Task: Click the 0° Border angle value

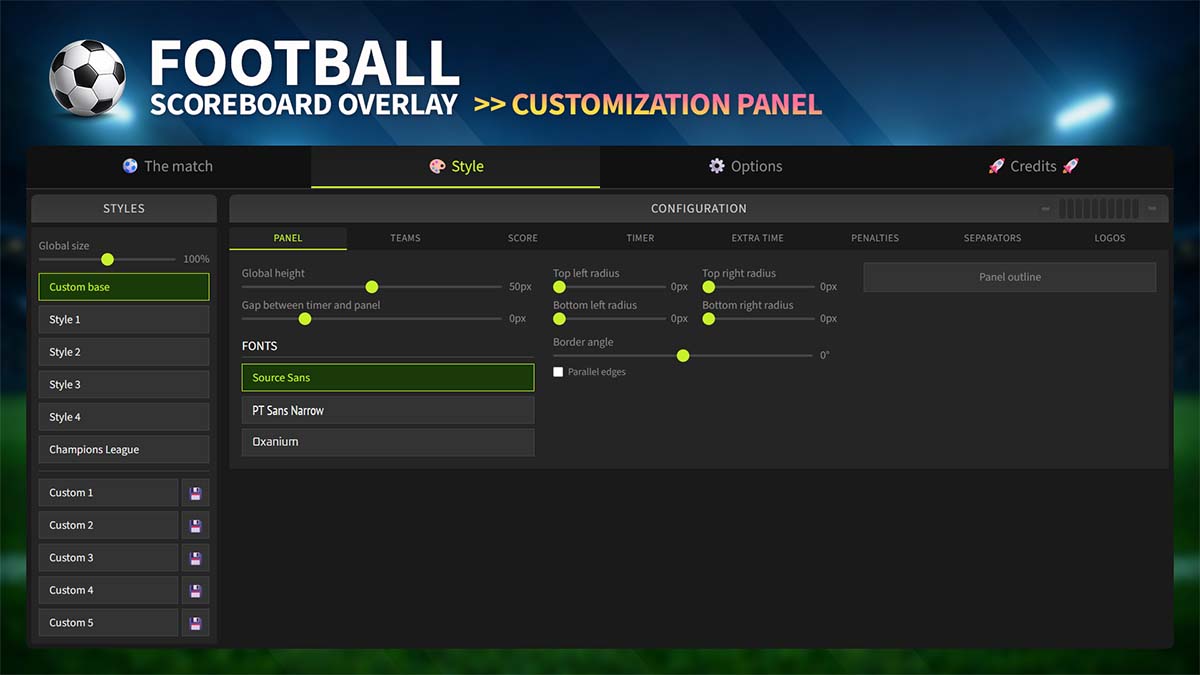Action: 825,355
